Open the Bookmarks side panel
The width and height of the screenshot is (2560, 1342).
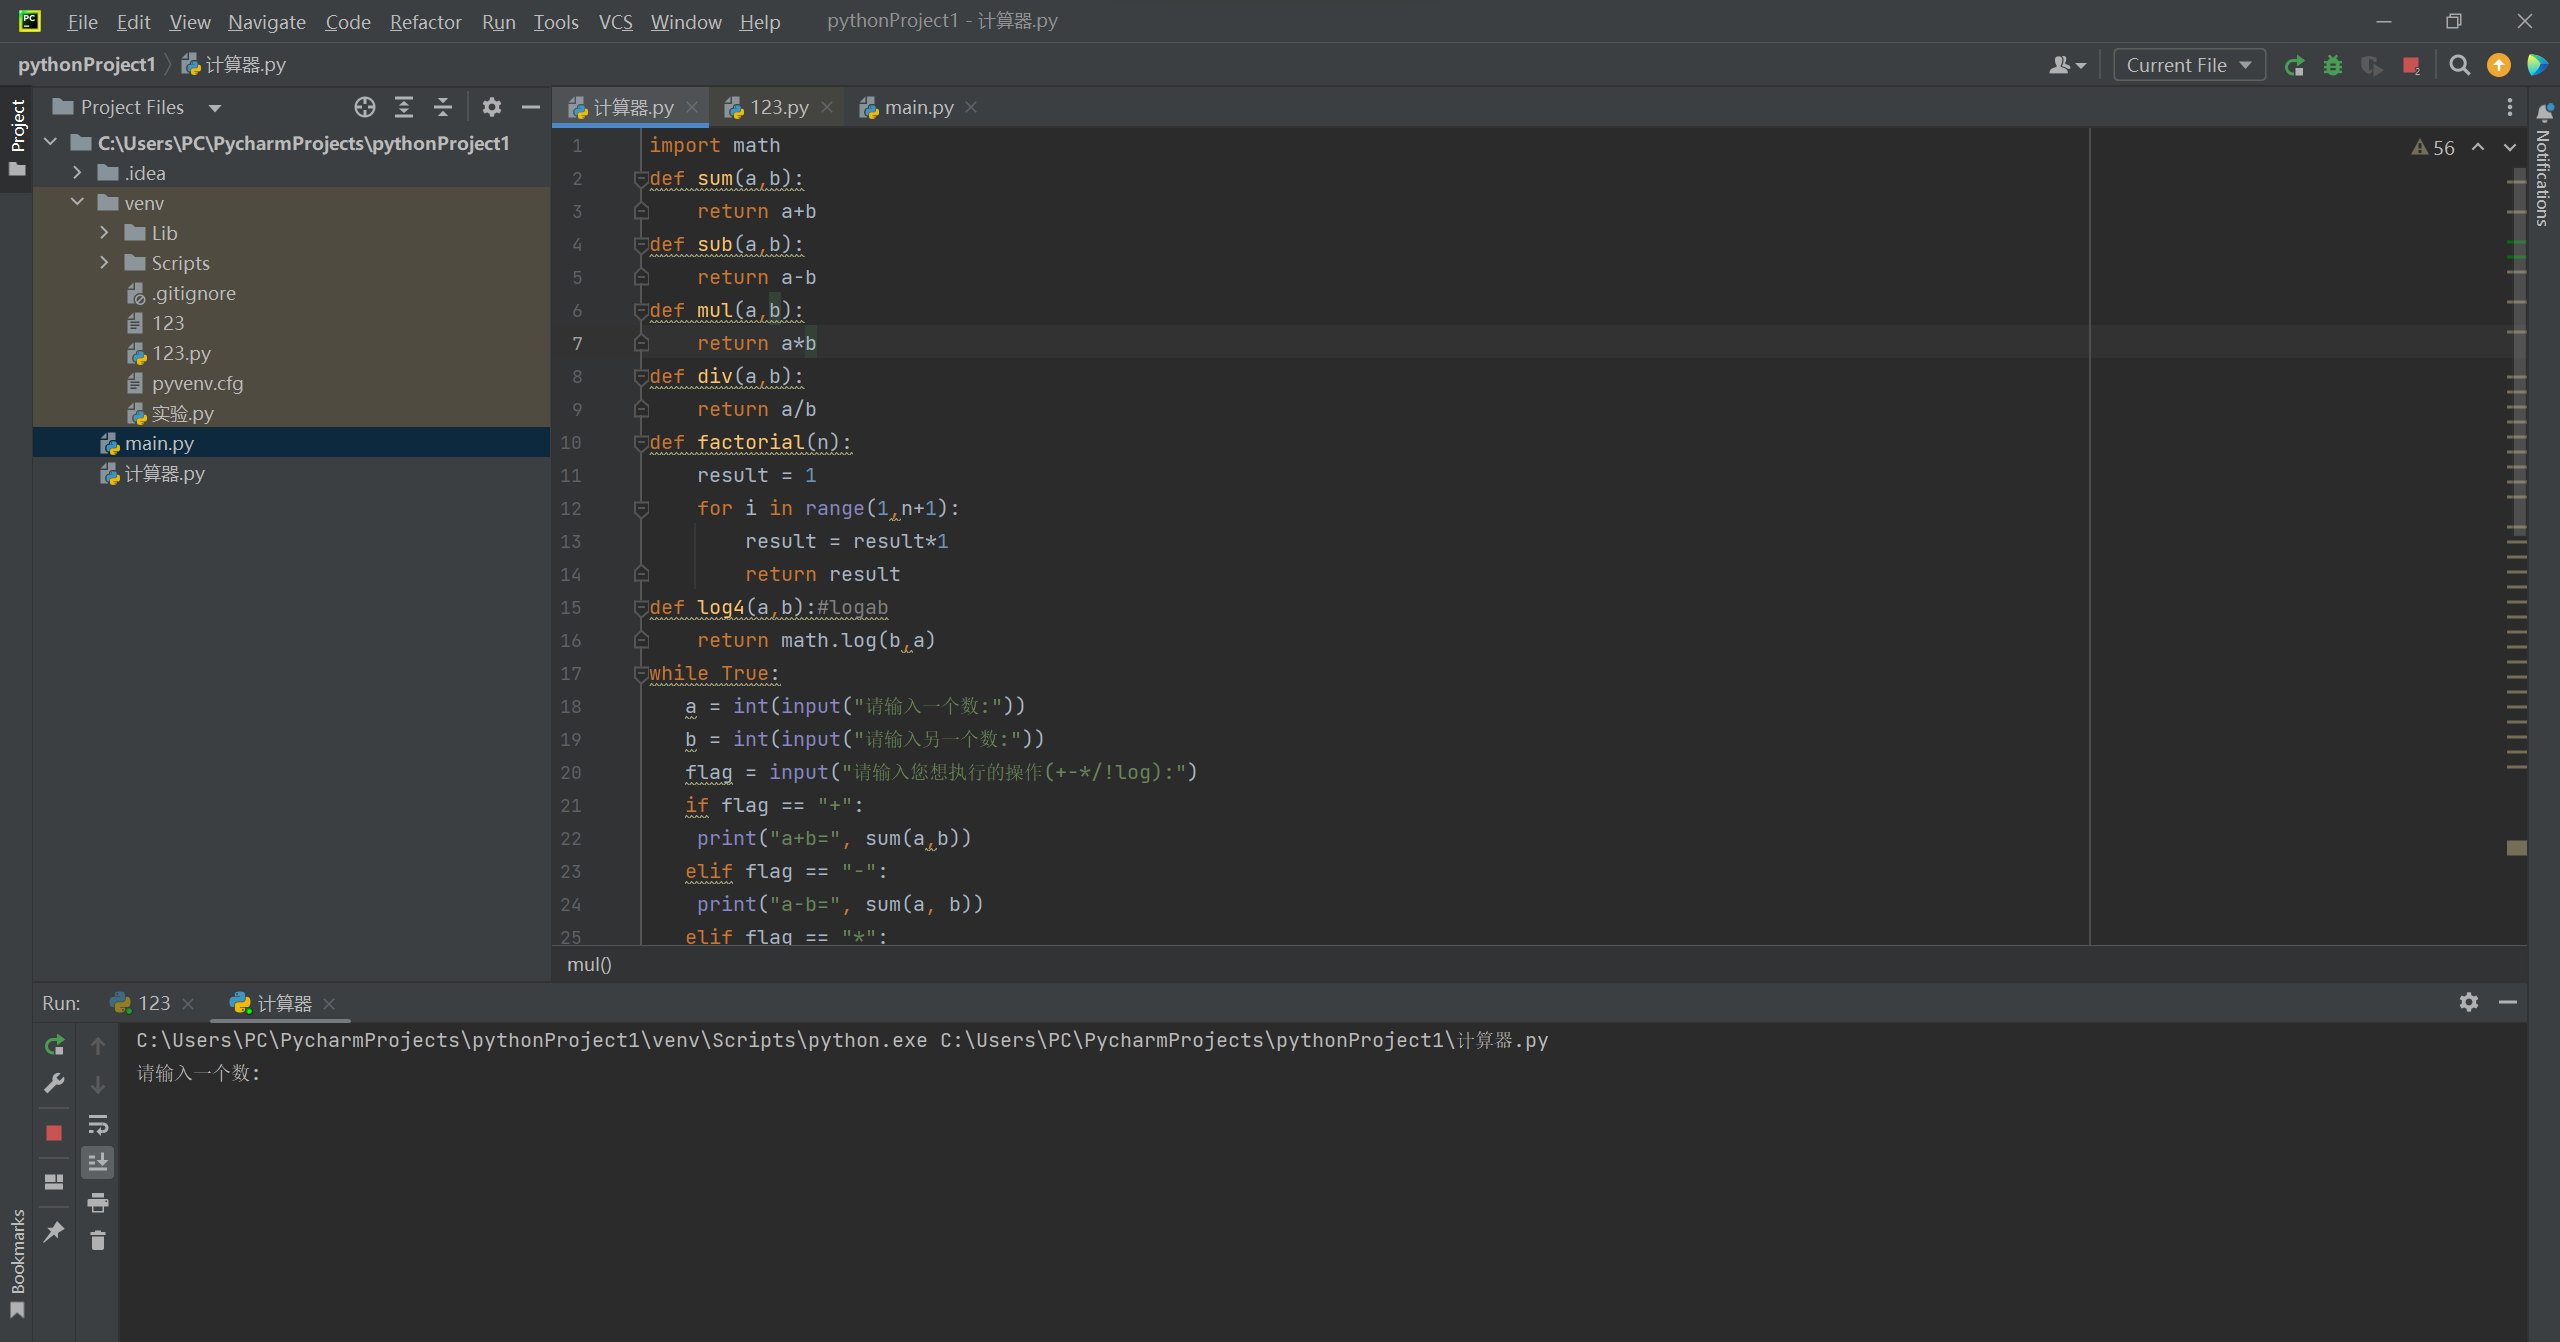[17, 1263]
